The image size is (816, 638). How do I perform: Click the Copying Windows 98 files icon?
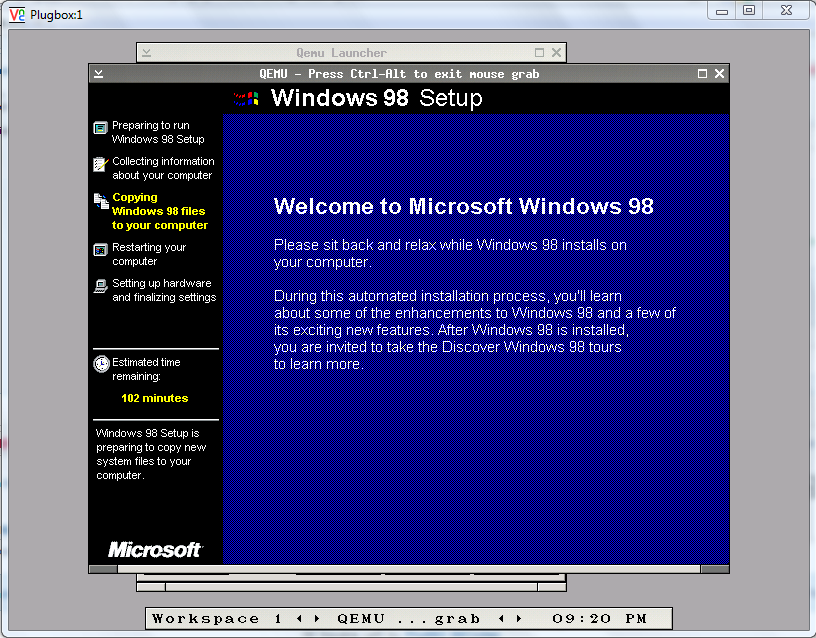pyautogui.click(x=101, y=201)
